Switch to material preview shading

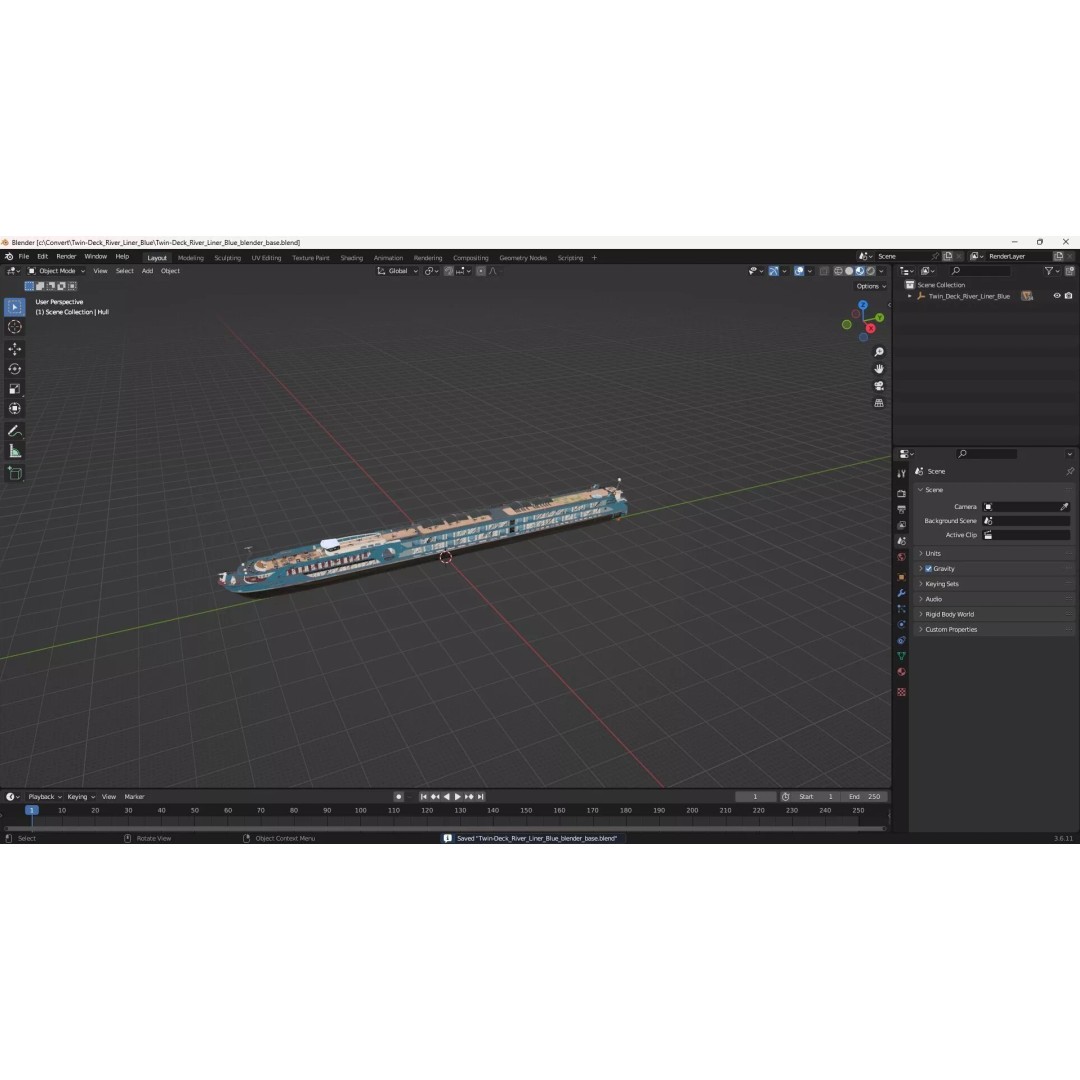(860, 271)
